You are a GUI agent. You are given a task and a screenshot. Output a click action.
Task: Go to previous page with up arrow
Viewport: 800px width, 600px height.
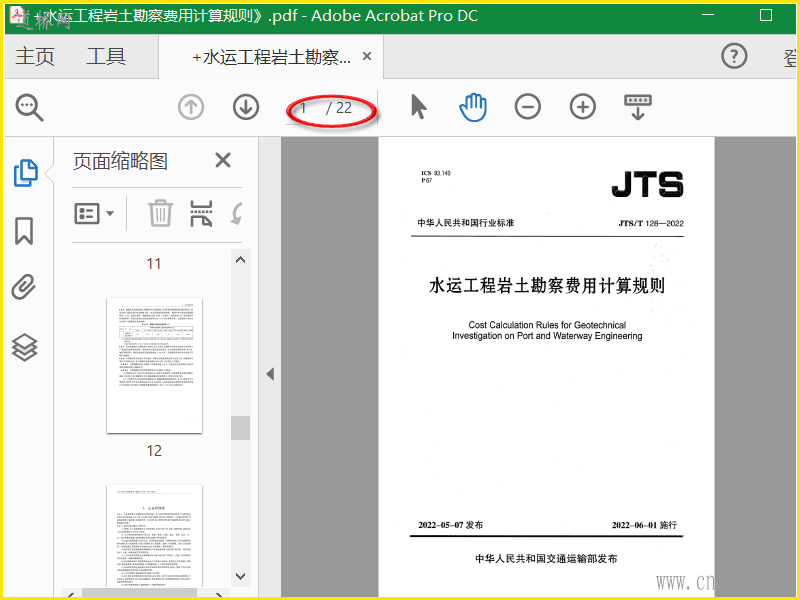coord(191,107)
